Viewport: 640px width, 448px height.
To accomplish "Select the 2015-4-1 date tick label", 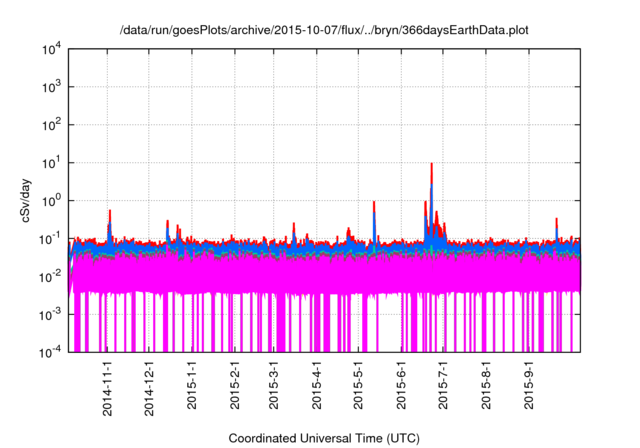I will [316, 387].
